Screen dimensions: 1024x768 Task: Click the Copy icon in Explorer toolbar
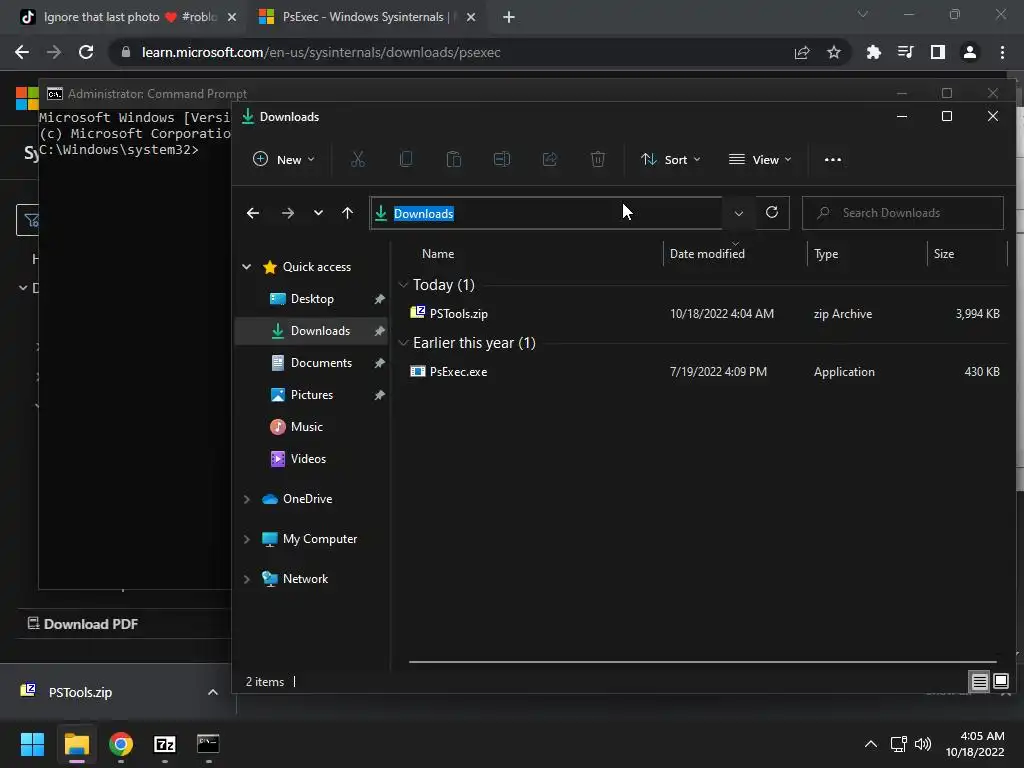tap(406, 159)
